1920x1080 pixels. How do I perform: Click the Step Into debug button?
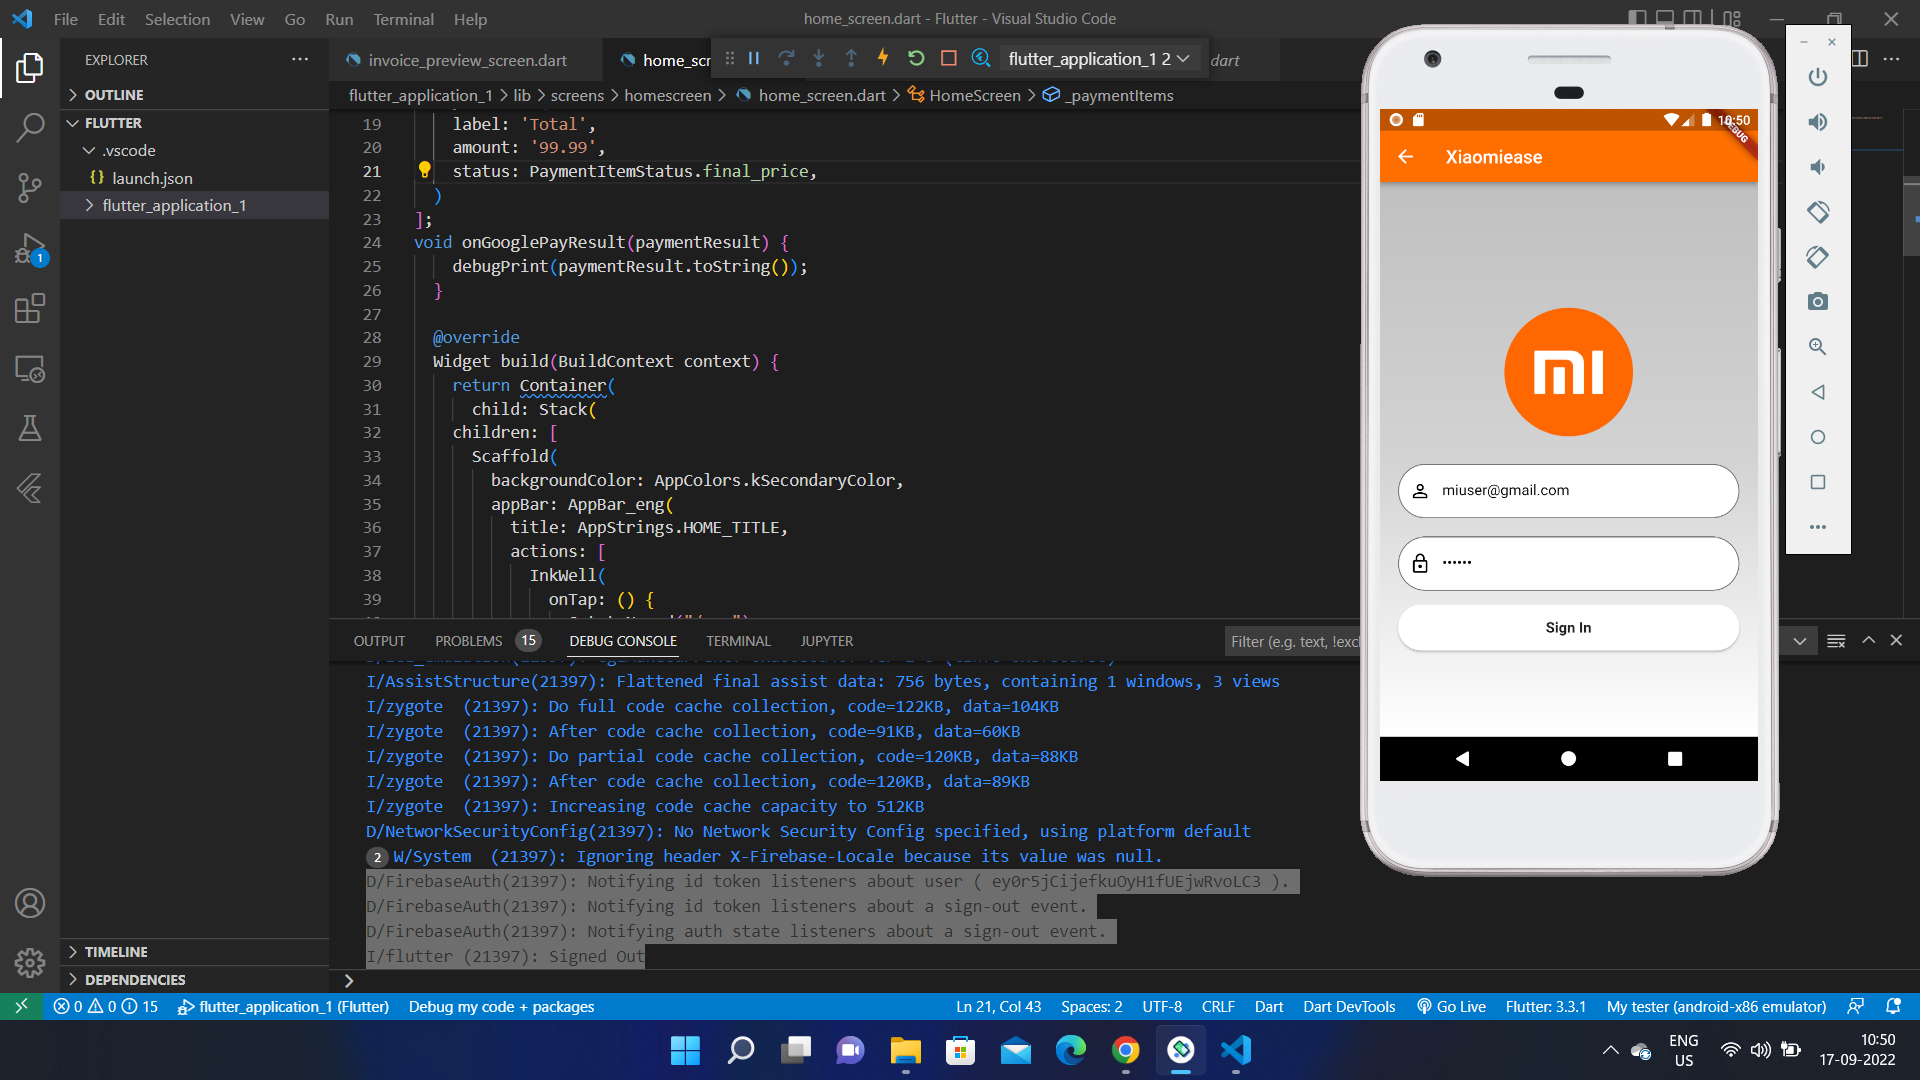pyautogui.click(x=819, y=59)
